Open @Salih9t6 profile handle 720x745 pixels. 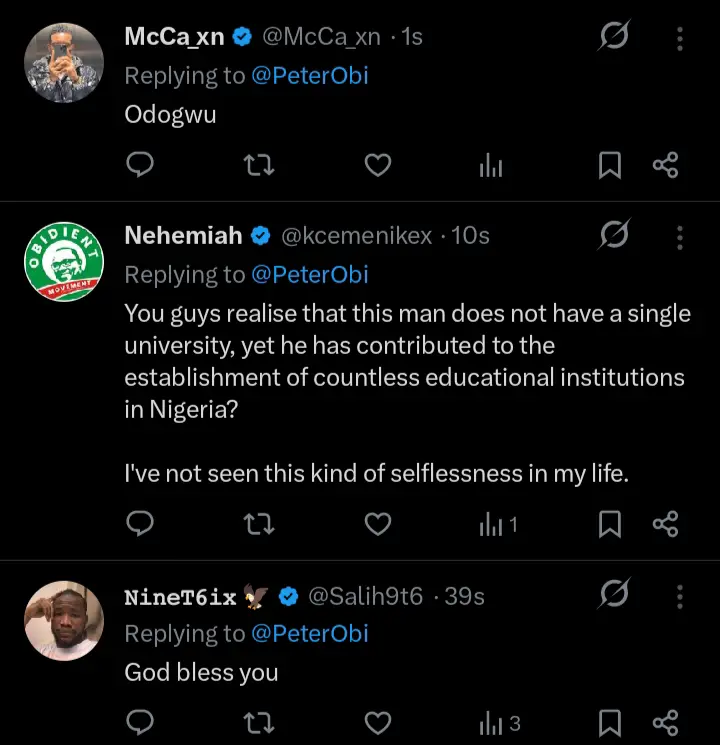[x=364, y=597]
